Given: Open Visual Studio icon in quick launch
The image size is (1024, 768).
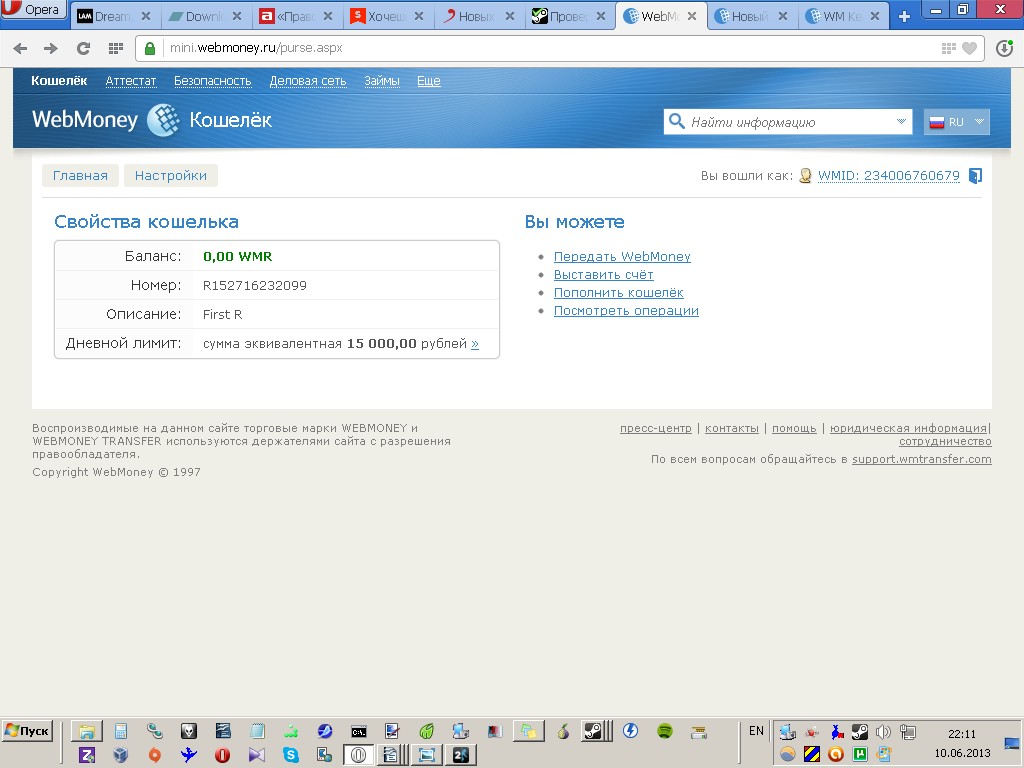Looking at the screenshot, I should [x=257, y=755].
